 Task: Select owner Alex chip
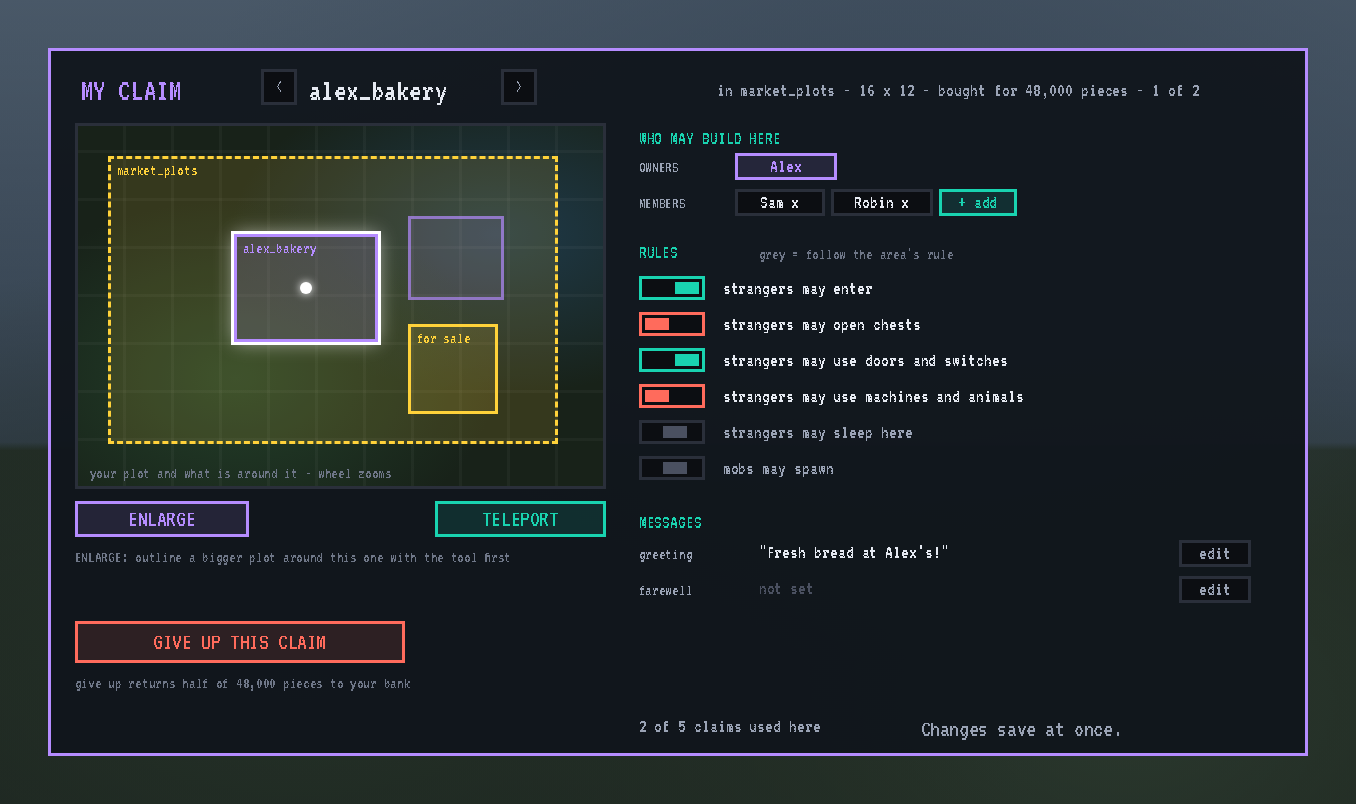click(786, 167)
